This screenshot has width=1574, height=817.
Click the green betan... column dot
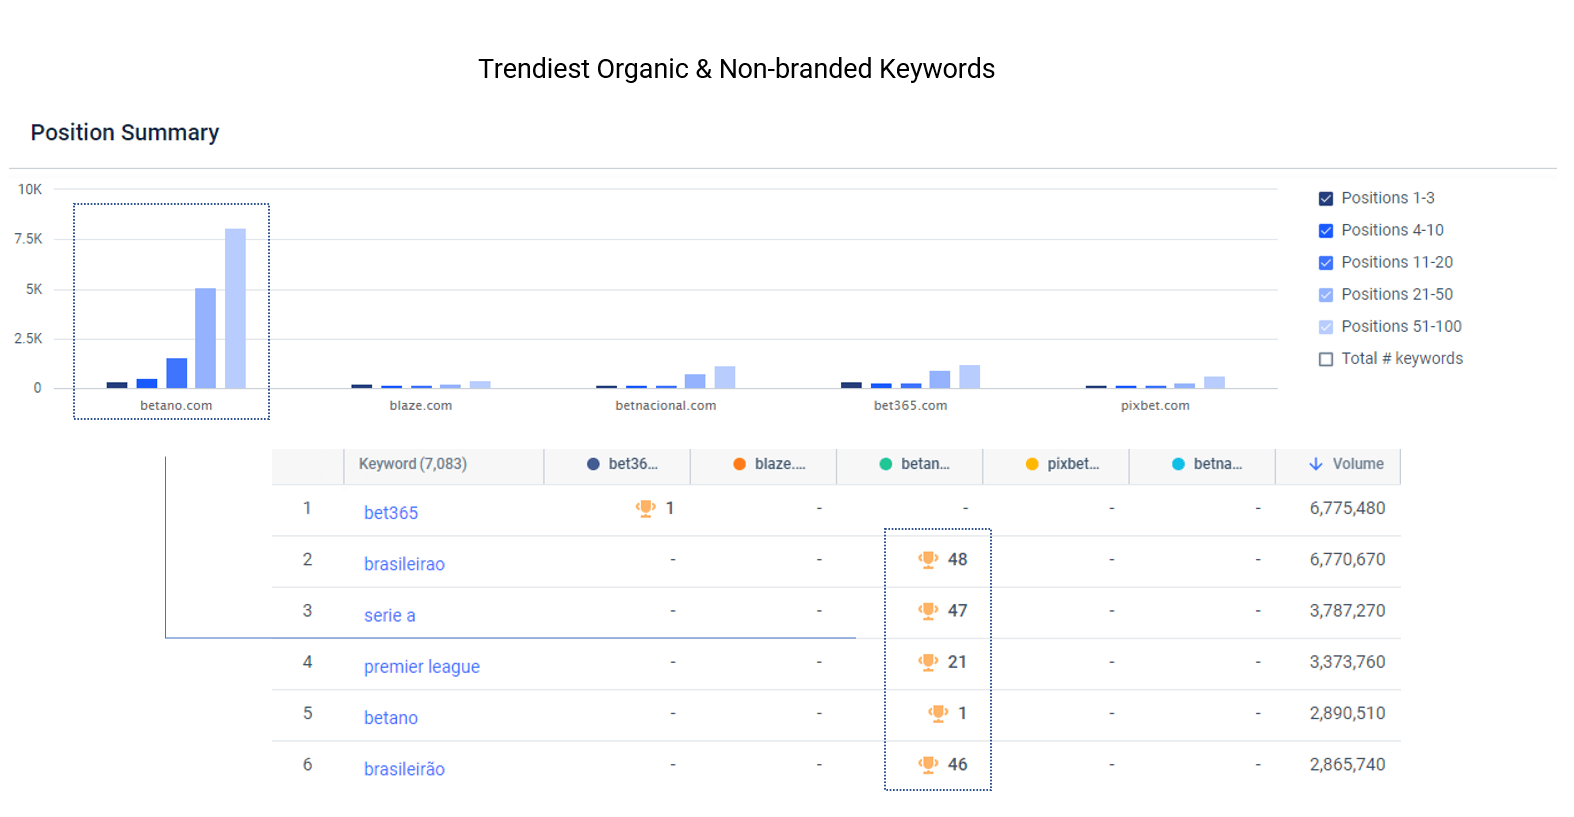click(x=885, y=464)
